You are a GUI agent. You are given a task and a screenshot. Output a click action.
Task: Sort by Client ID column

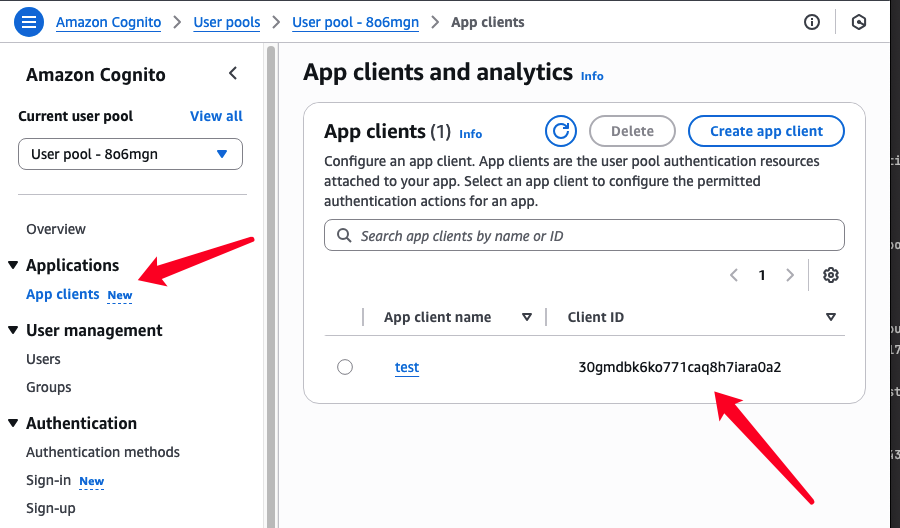pyautogui.click(x=831, y=317)
